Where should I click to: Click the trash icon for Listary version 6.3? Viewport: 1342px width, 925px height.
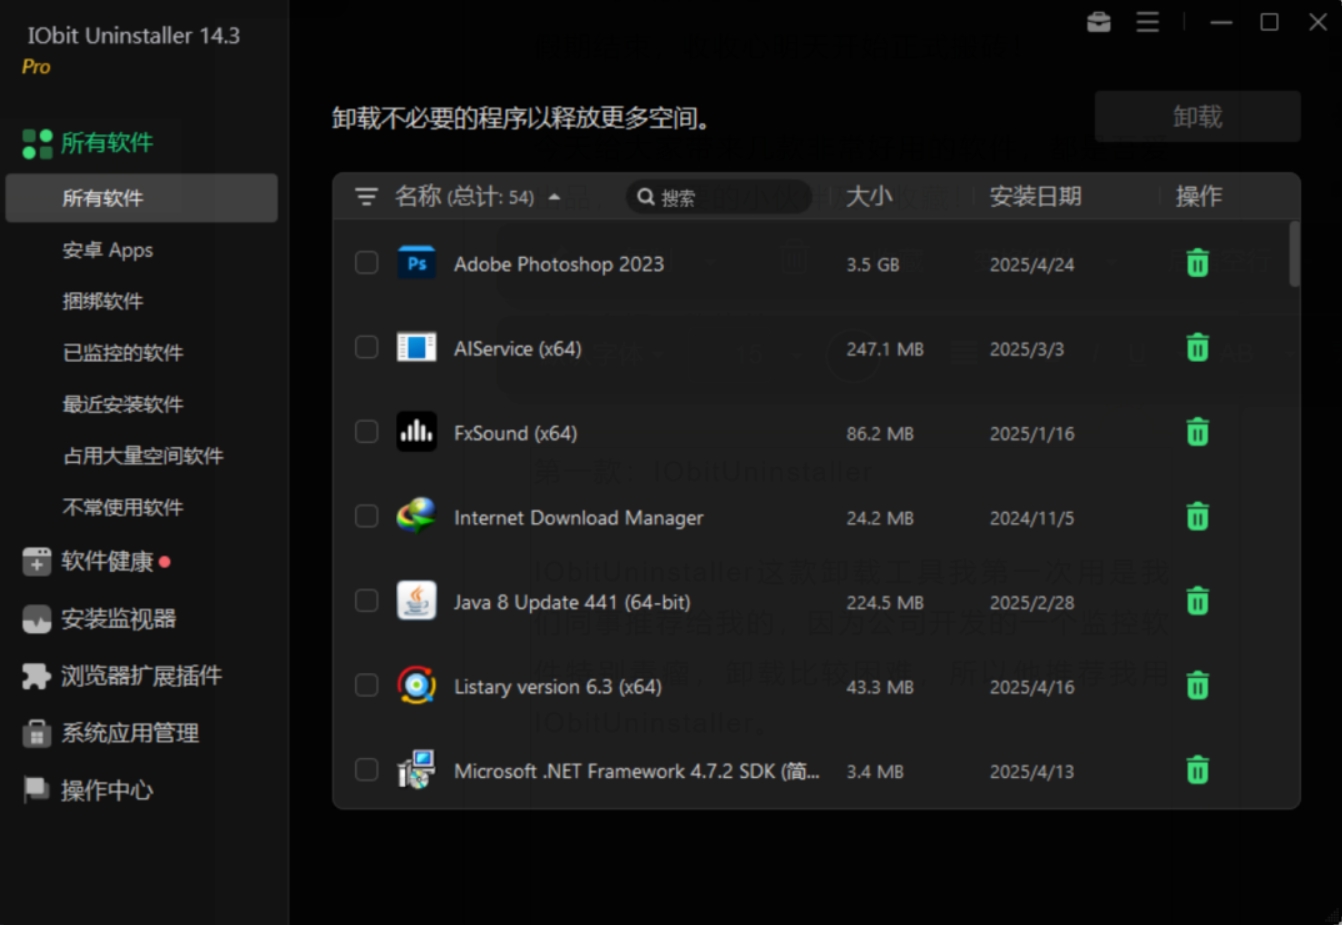[x=1197, y=685]
